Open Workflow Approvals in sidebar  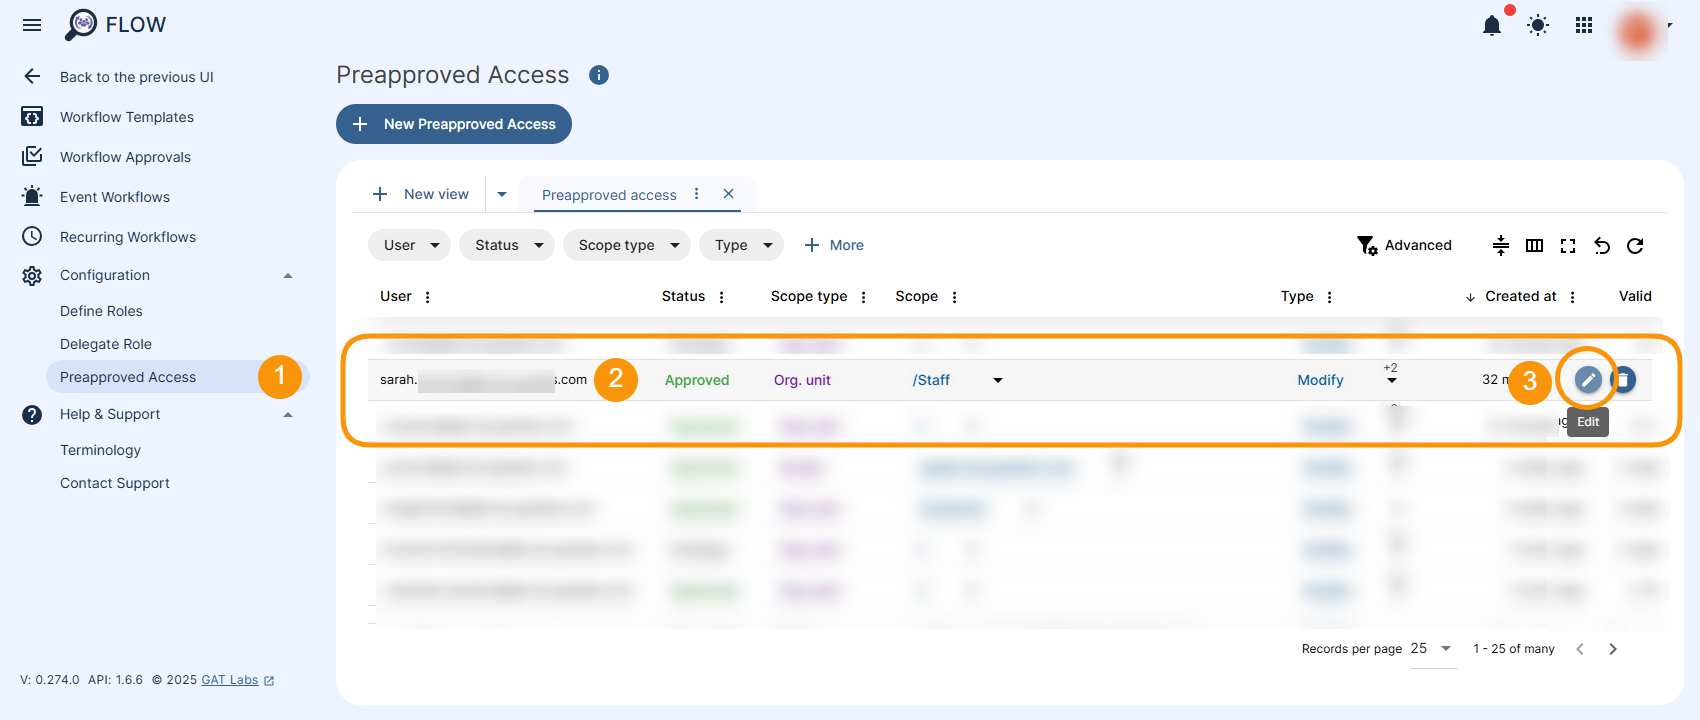[x=125, y=157]
